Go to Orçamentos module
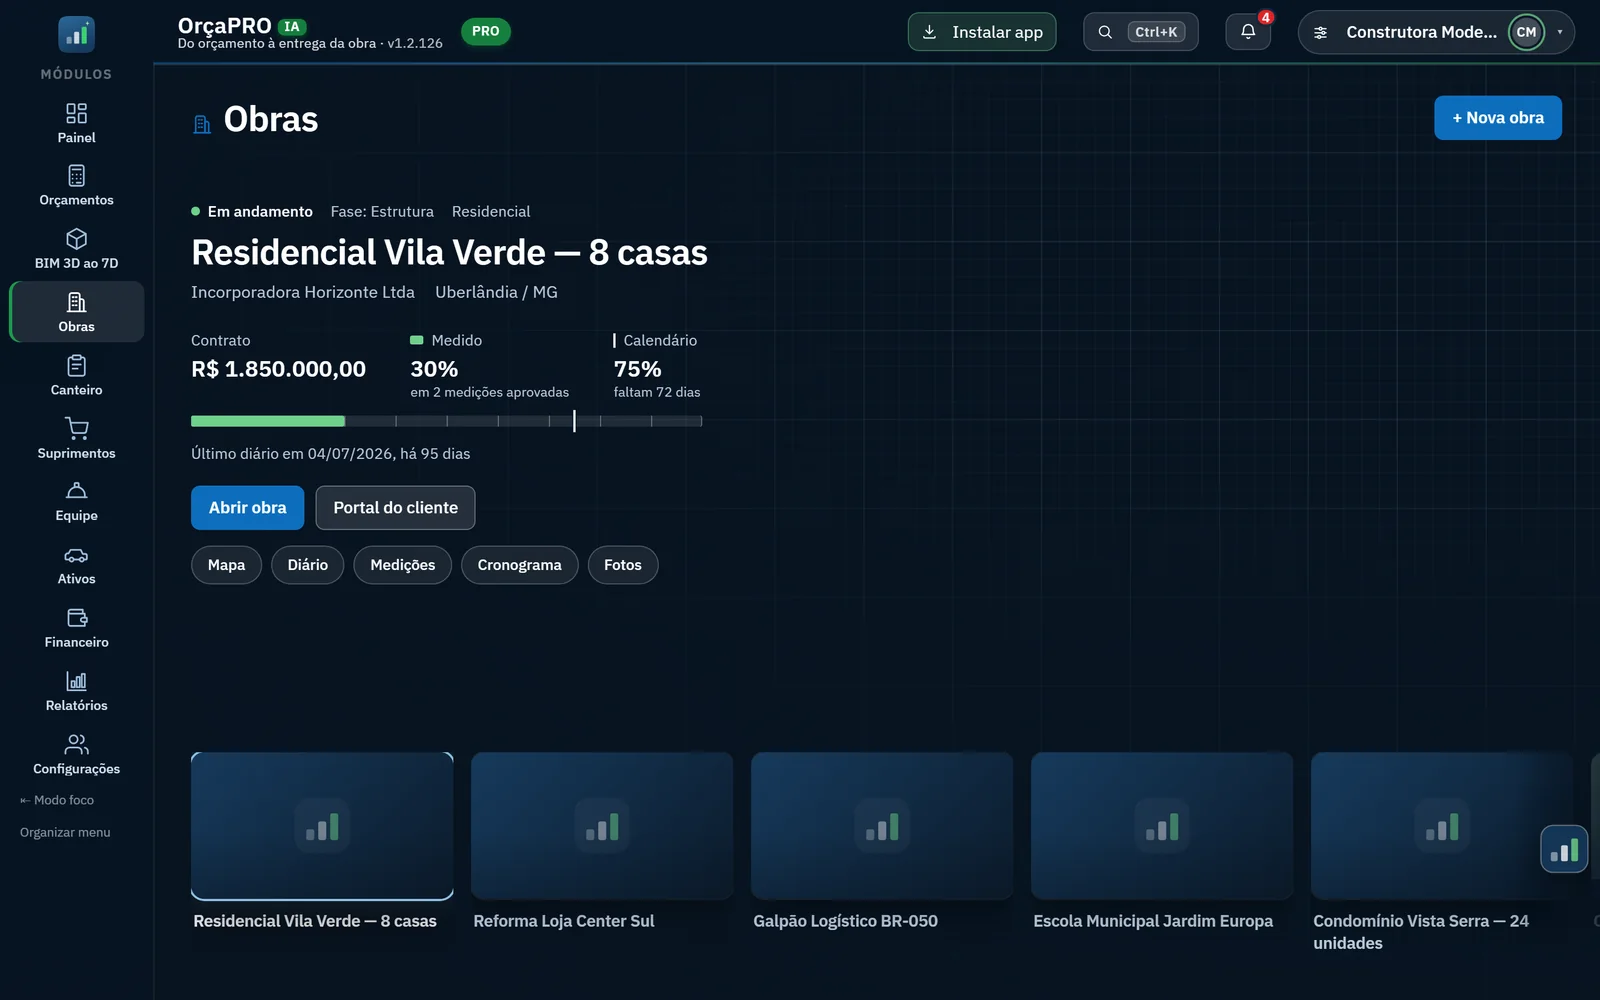Screen dimensions: 1600x1000 (76, 186)
